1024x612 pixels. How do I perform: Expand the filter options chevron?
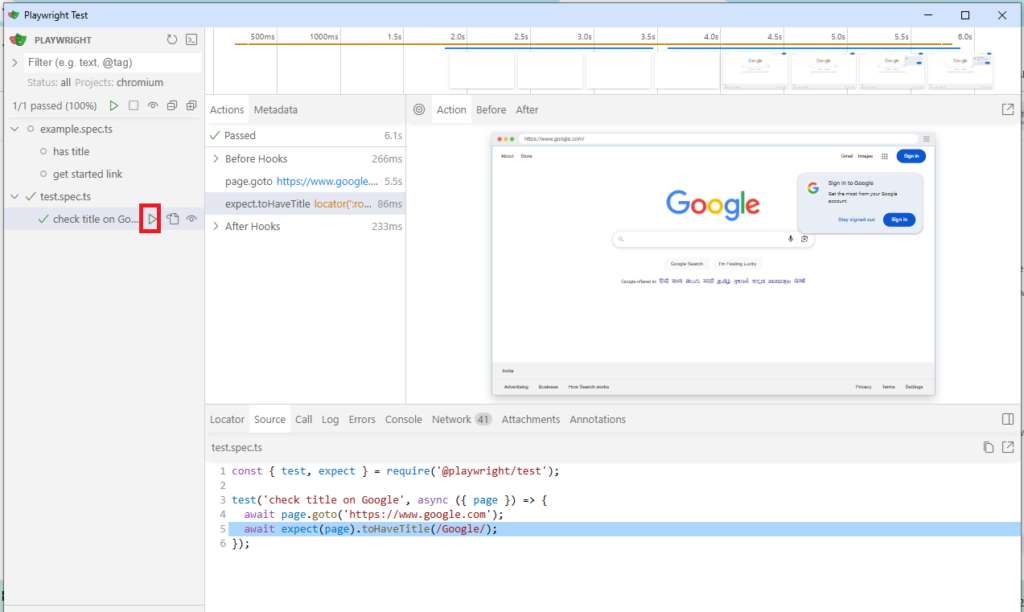pos(14,63)
